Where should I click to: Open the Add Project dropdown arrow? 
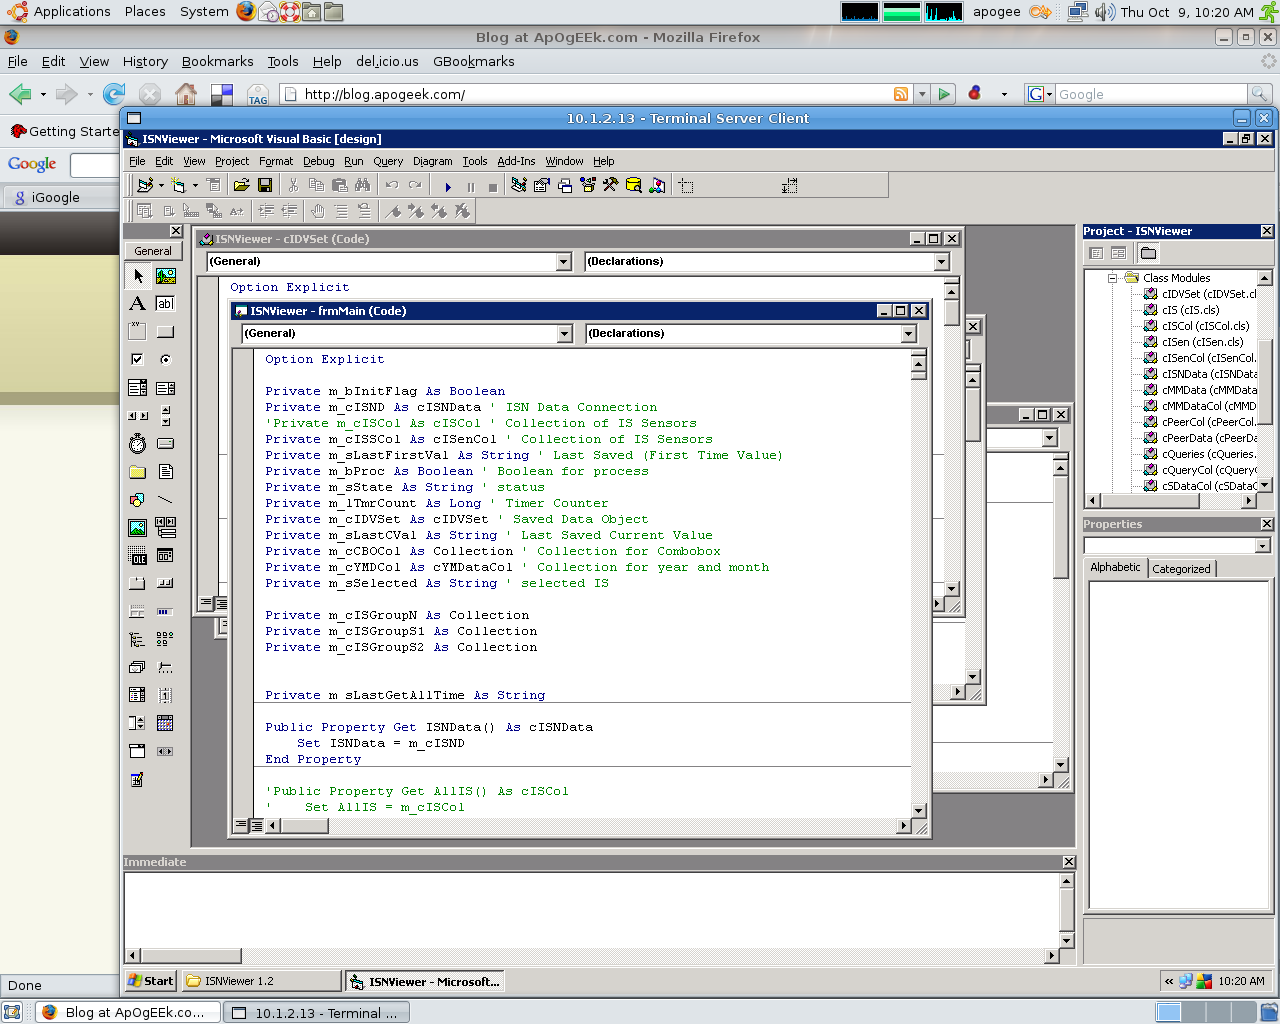coord(161,185)
